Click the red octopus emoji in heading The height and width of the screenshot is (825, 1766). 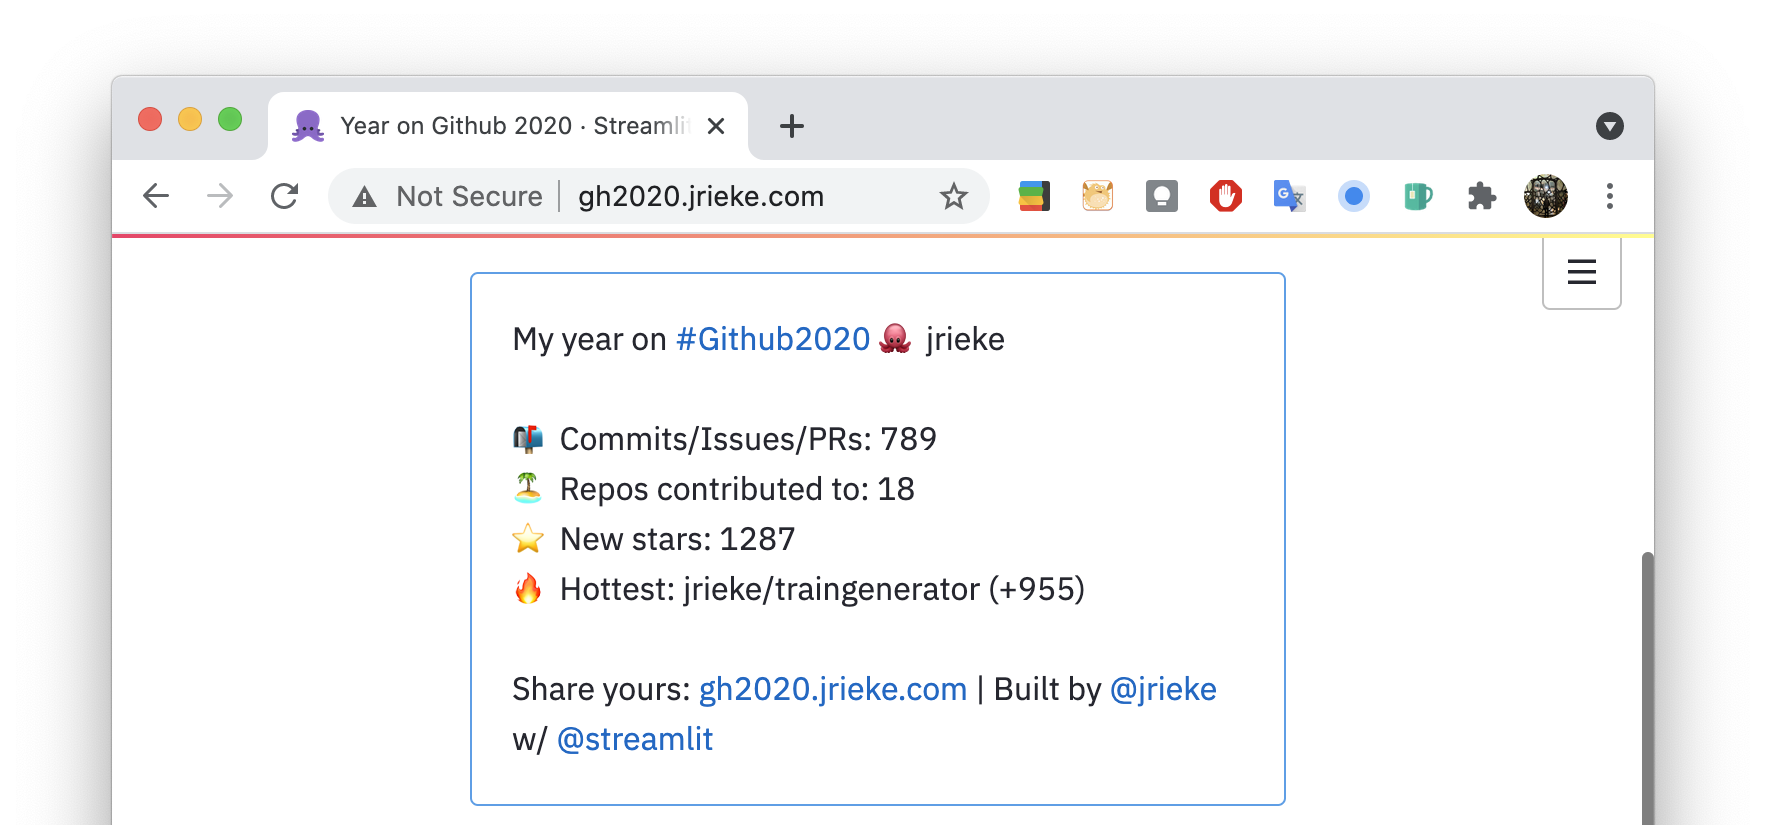[895, 339]
